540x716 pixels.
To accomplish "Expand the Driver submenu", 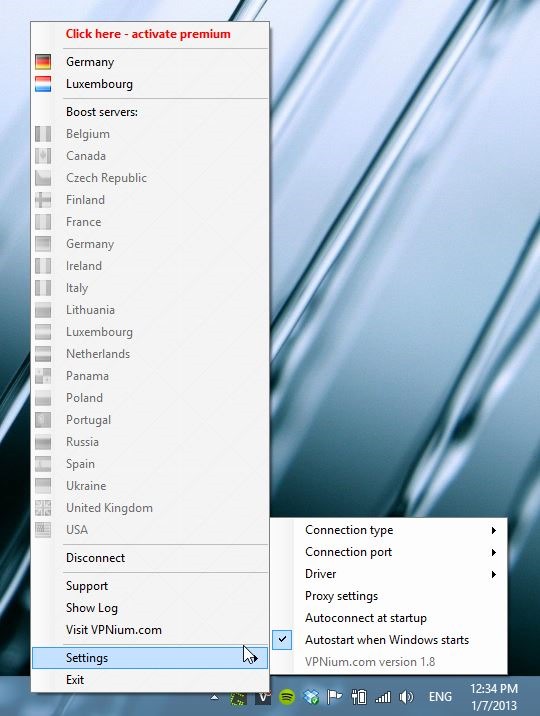I will click(388, 574).
